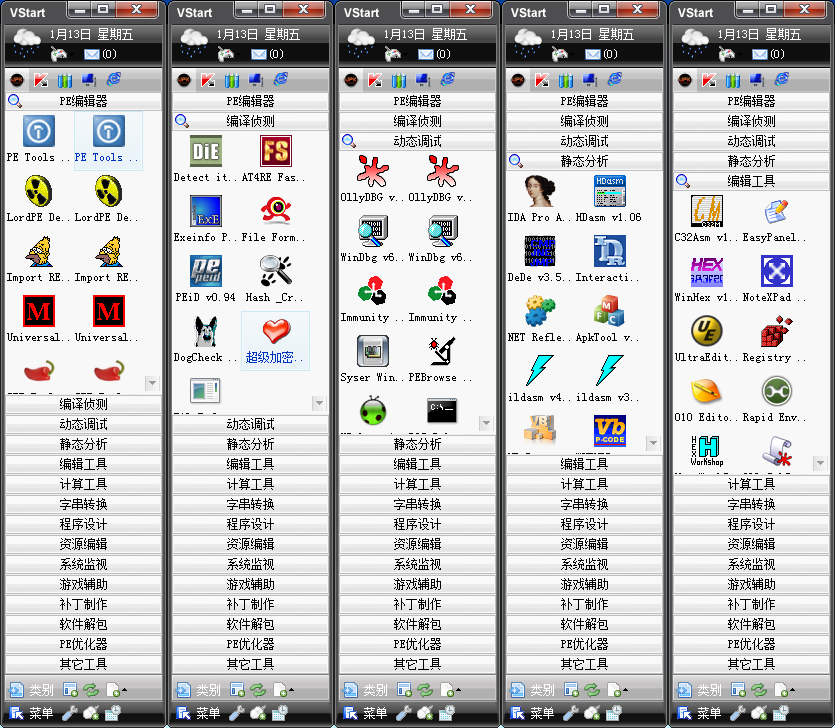Select books tab icon in window showing PEiD
The image size is (835, 728).
click(x=232, y=80)
